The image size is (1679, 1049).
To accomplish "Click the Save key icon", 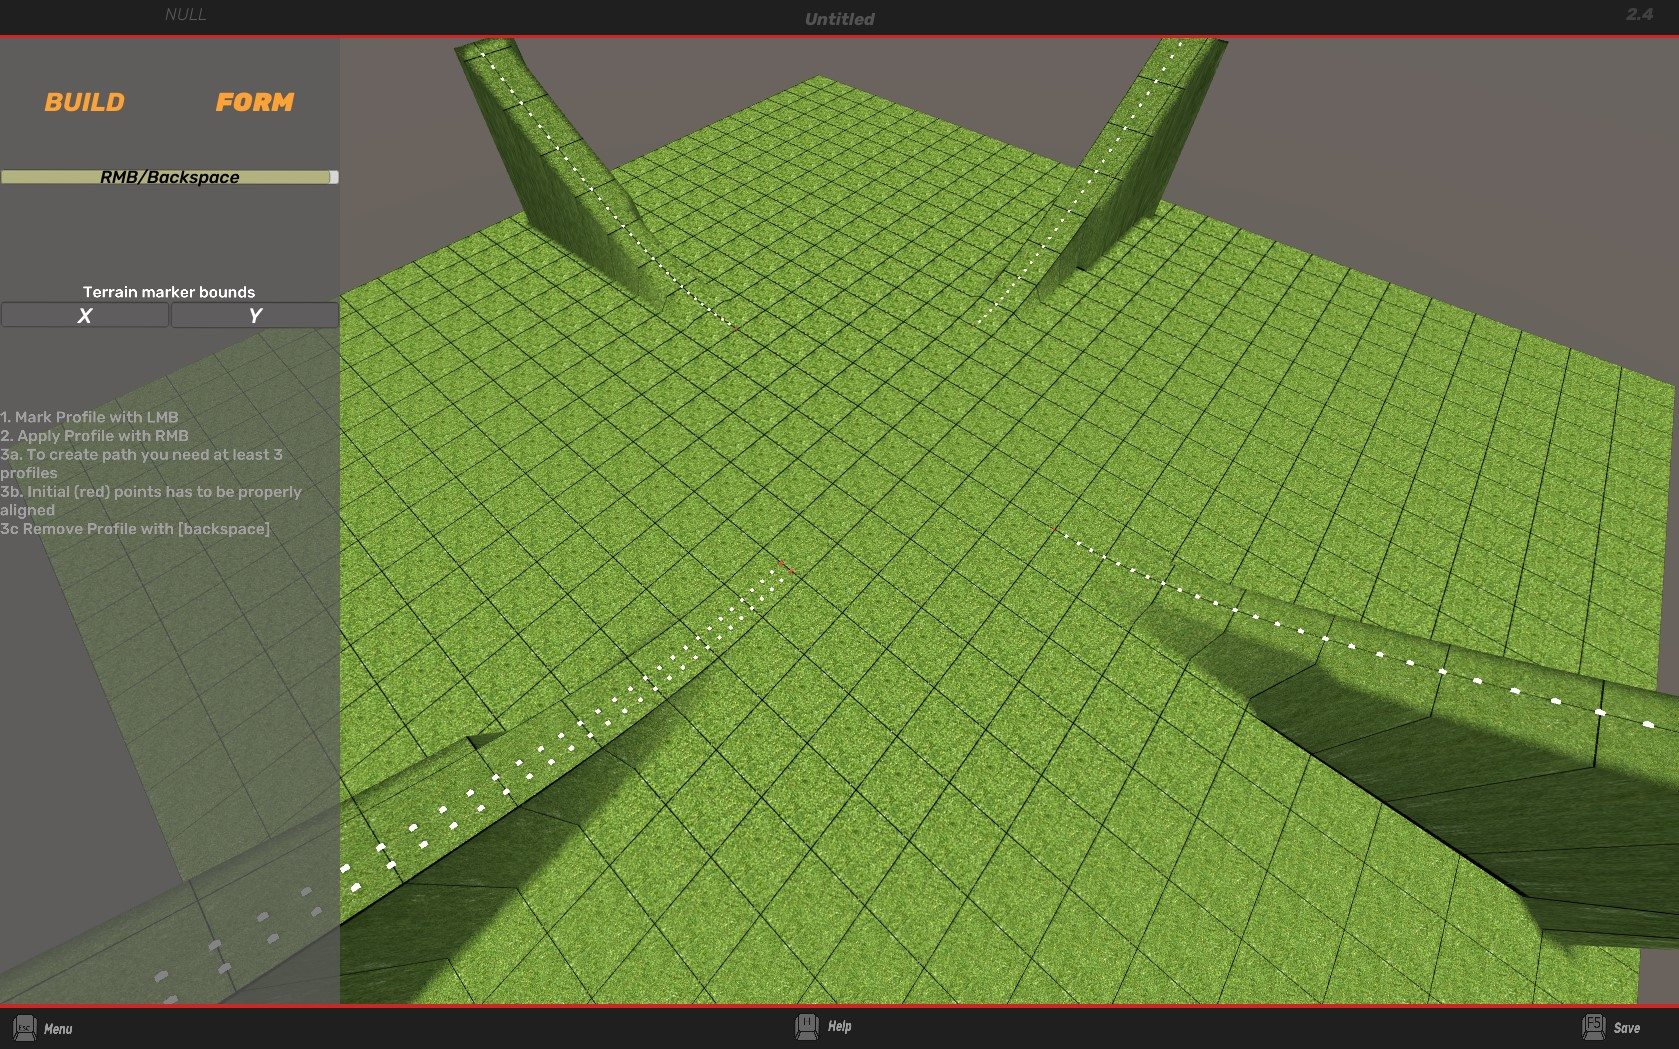I will (x=1594, y=1027).
